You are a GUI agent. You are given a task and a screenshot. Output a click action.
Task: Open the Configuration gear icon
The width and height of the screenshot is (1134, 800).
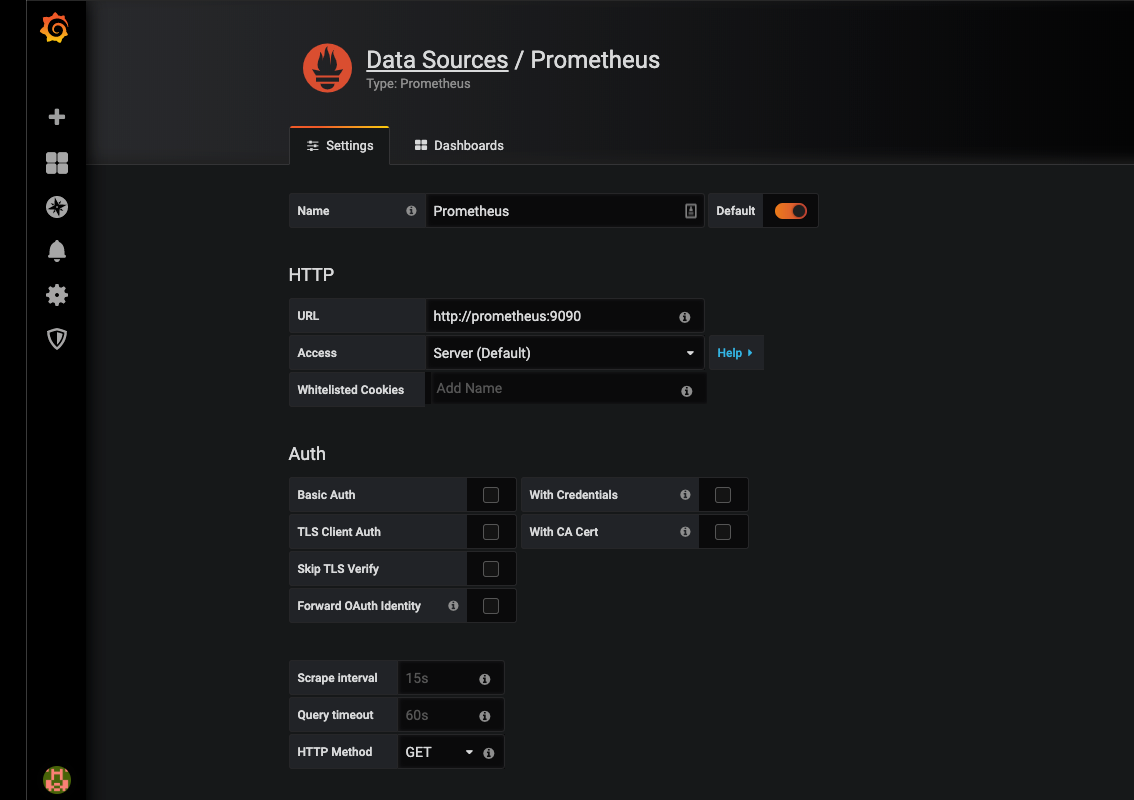56,294
